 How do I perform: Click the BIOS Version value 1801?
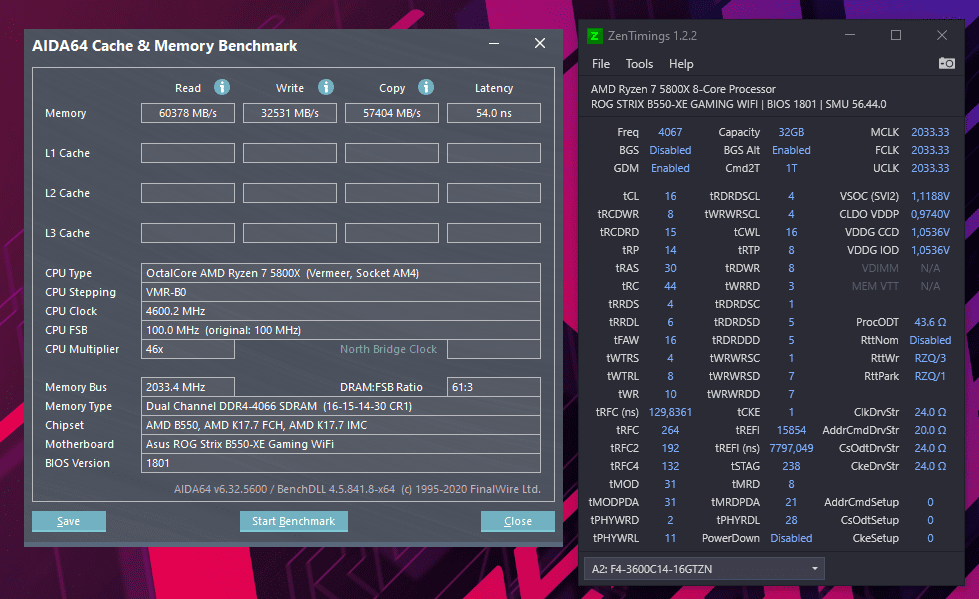click(341, 463)
